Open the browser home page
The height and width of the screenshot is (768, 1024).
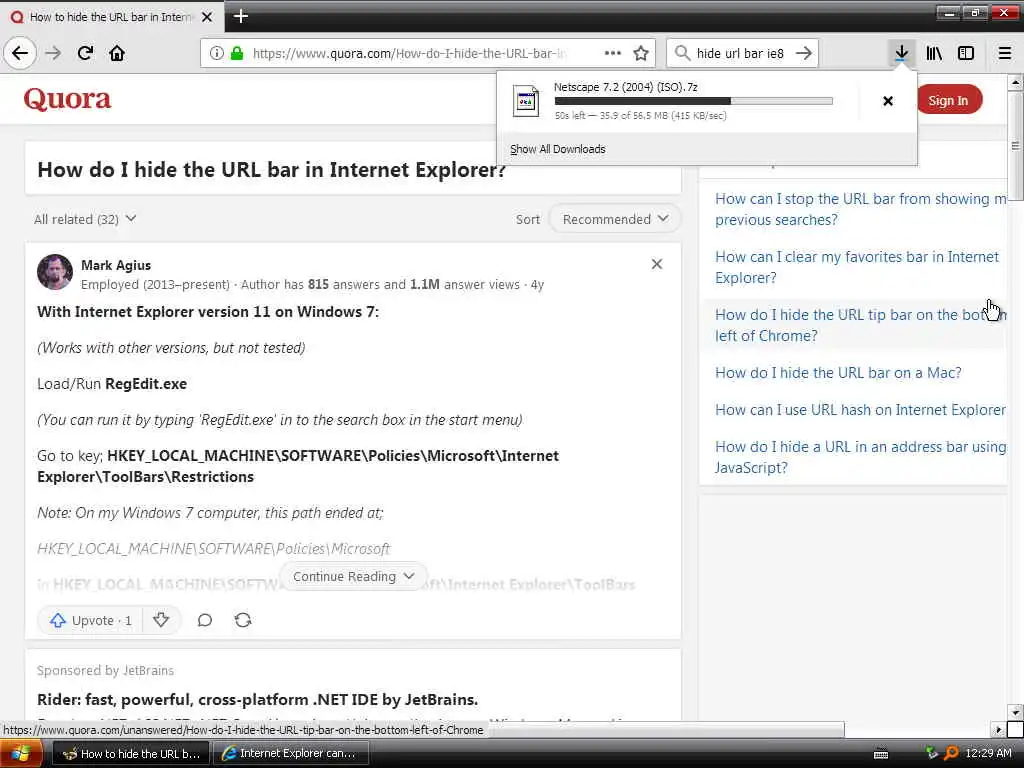[117, 53]
